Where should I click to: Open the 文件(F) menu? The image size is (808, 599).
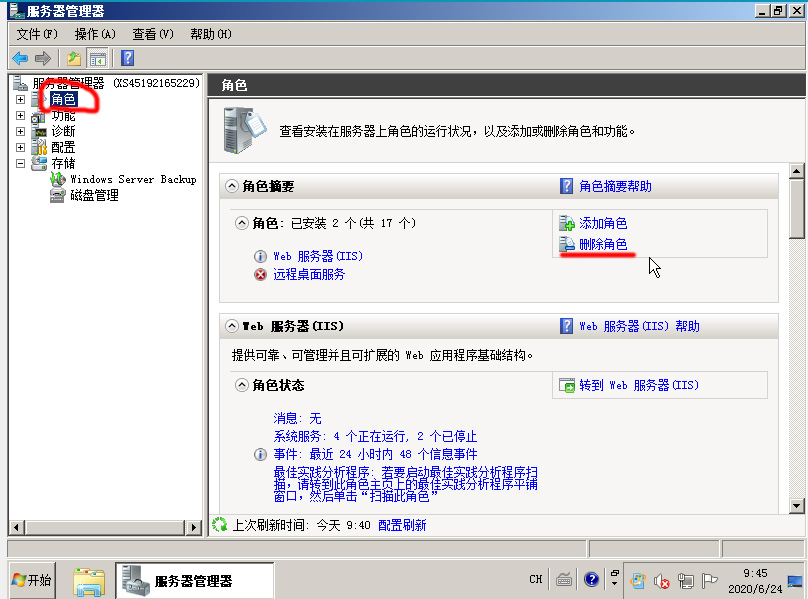37,34
